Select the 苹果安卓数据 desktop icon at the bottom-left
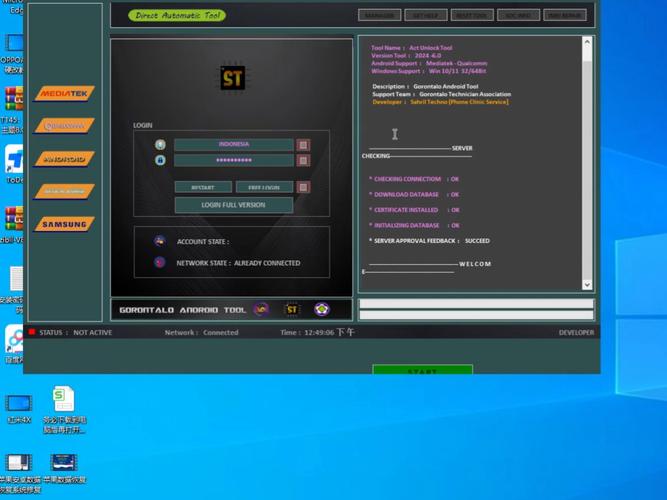This screenshot has width=667, height=500. (x=19, y=473)
